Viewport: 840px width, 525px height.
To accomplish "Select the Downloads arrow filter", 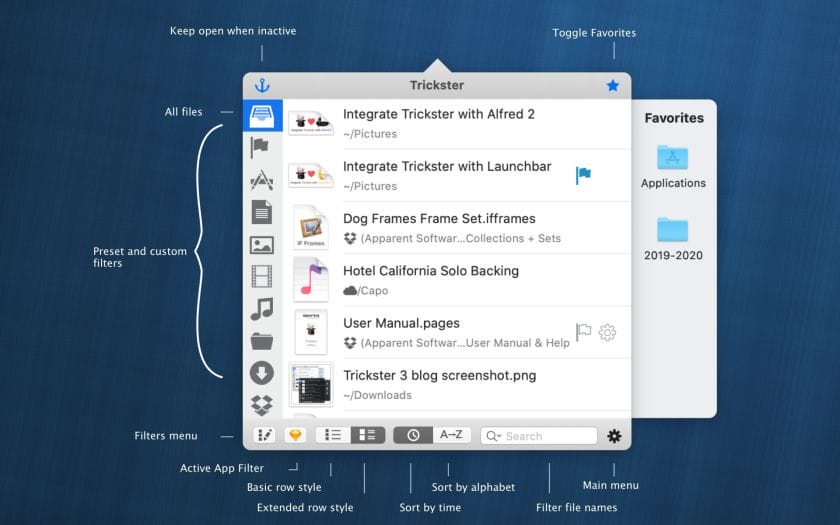I will [261, 373].
